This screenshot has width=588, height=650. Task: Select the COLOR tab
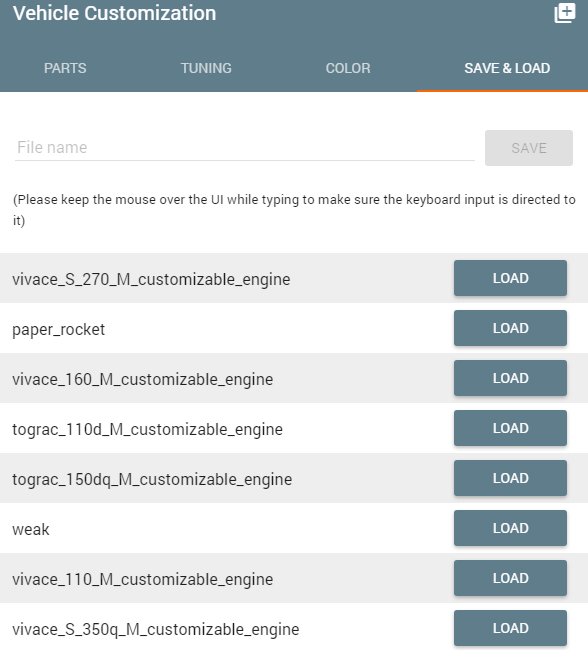[348, 68]
